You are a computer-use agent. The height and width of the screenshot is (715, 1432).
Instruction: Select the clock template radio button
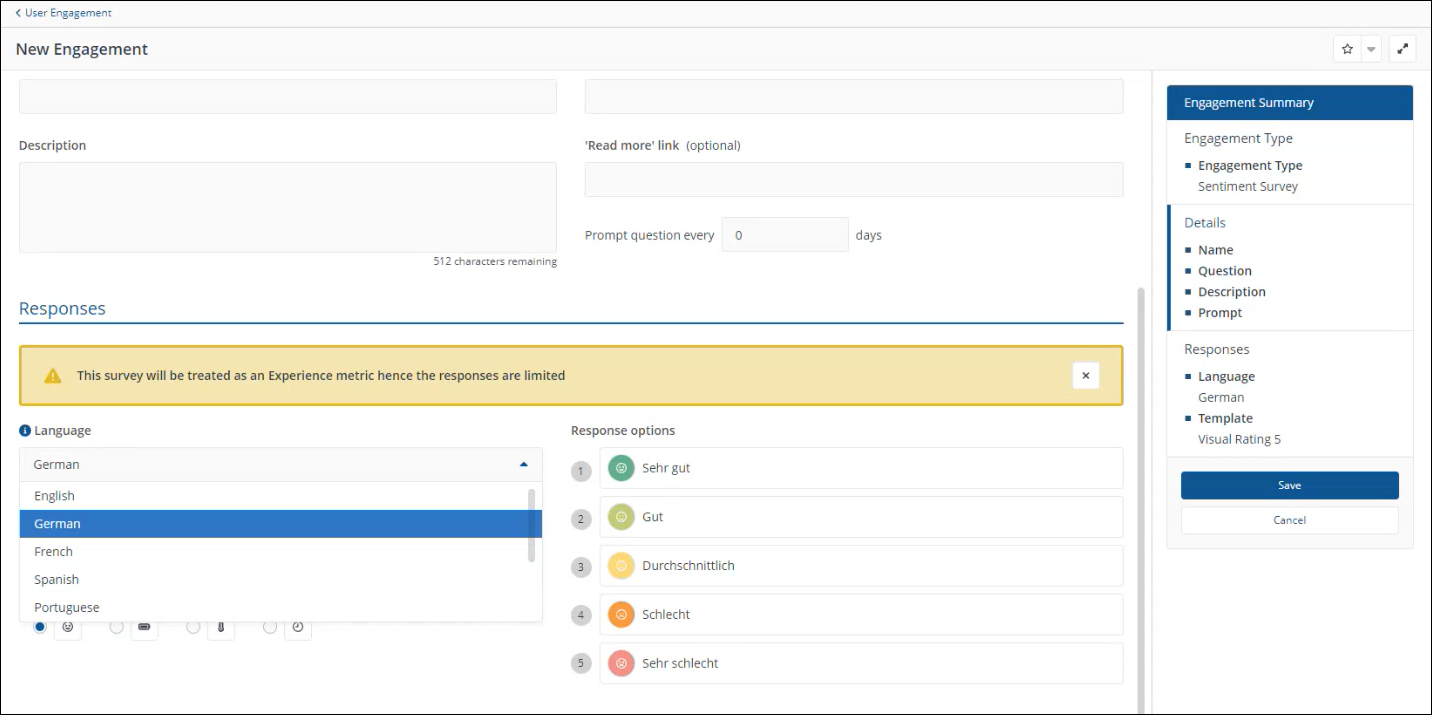(x=270, y=627)
